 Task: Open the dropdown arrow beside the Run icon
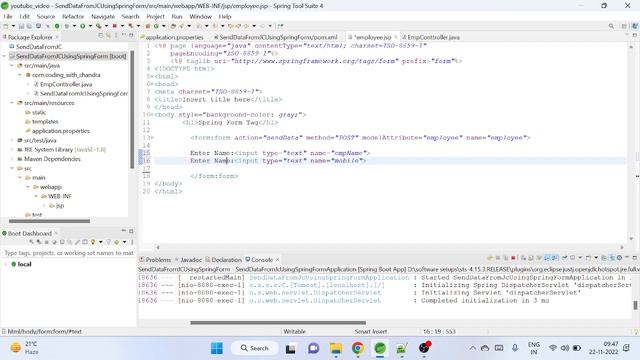click(90, 26)
